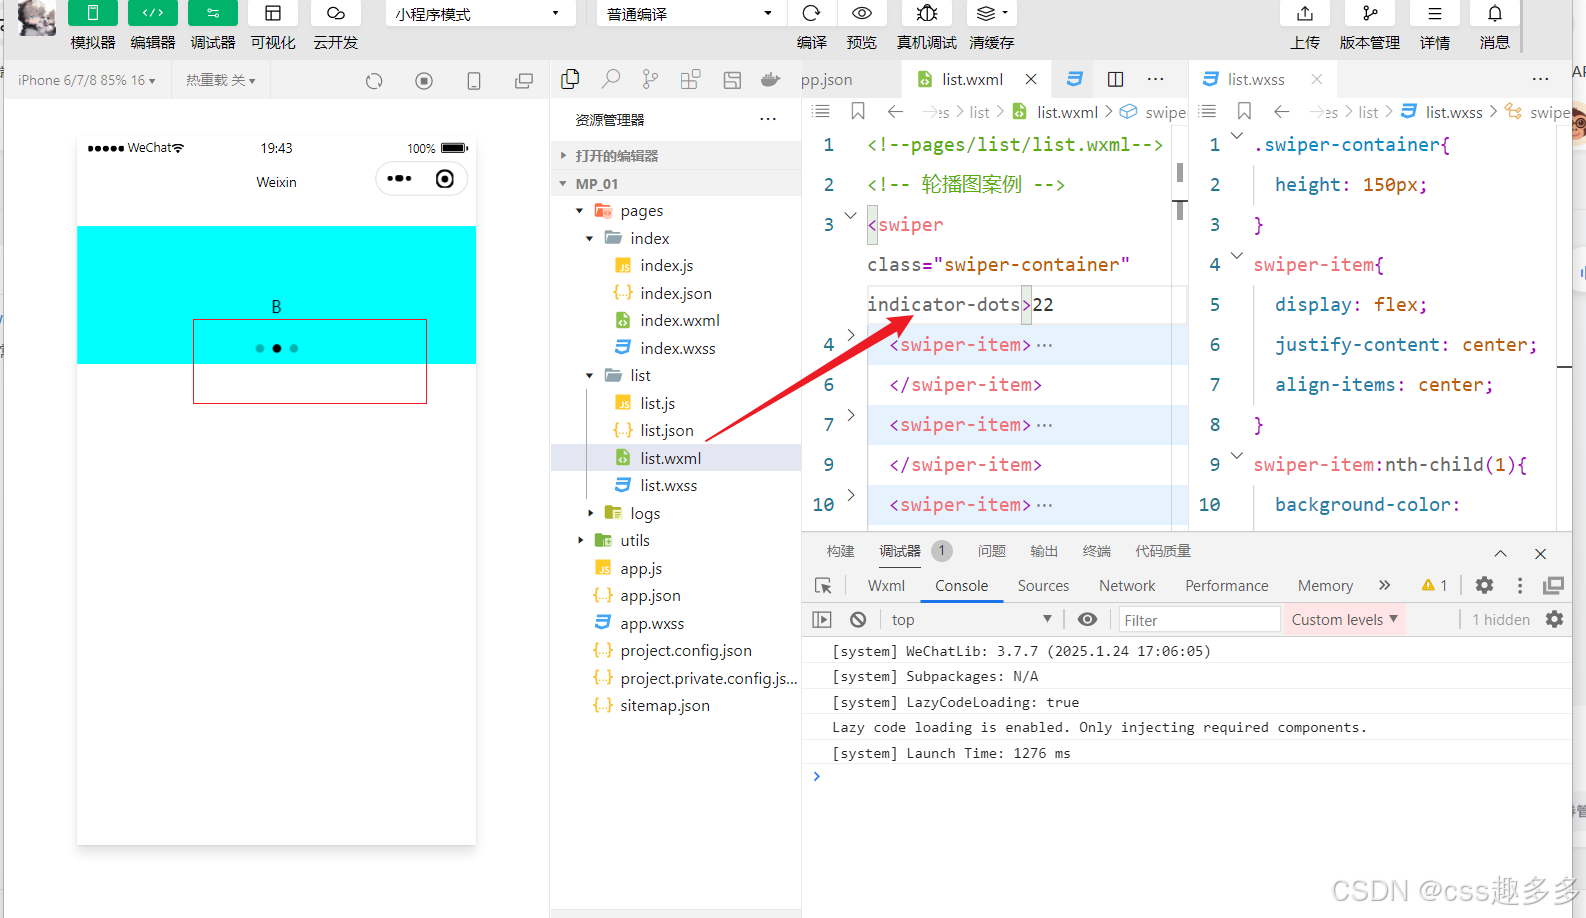This screenshot has width=1586, height=918.
Task: Open the 问题 (problems) panel tab
Action: pos(992,551)
